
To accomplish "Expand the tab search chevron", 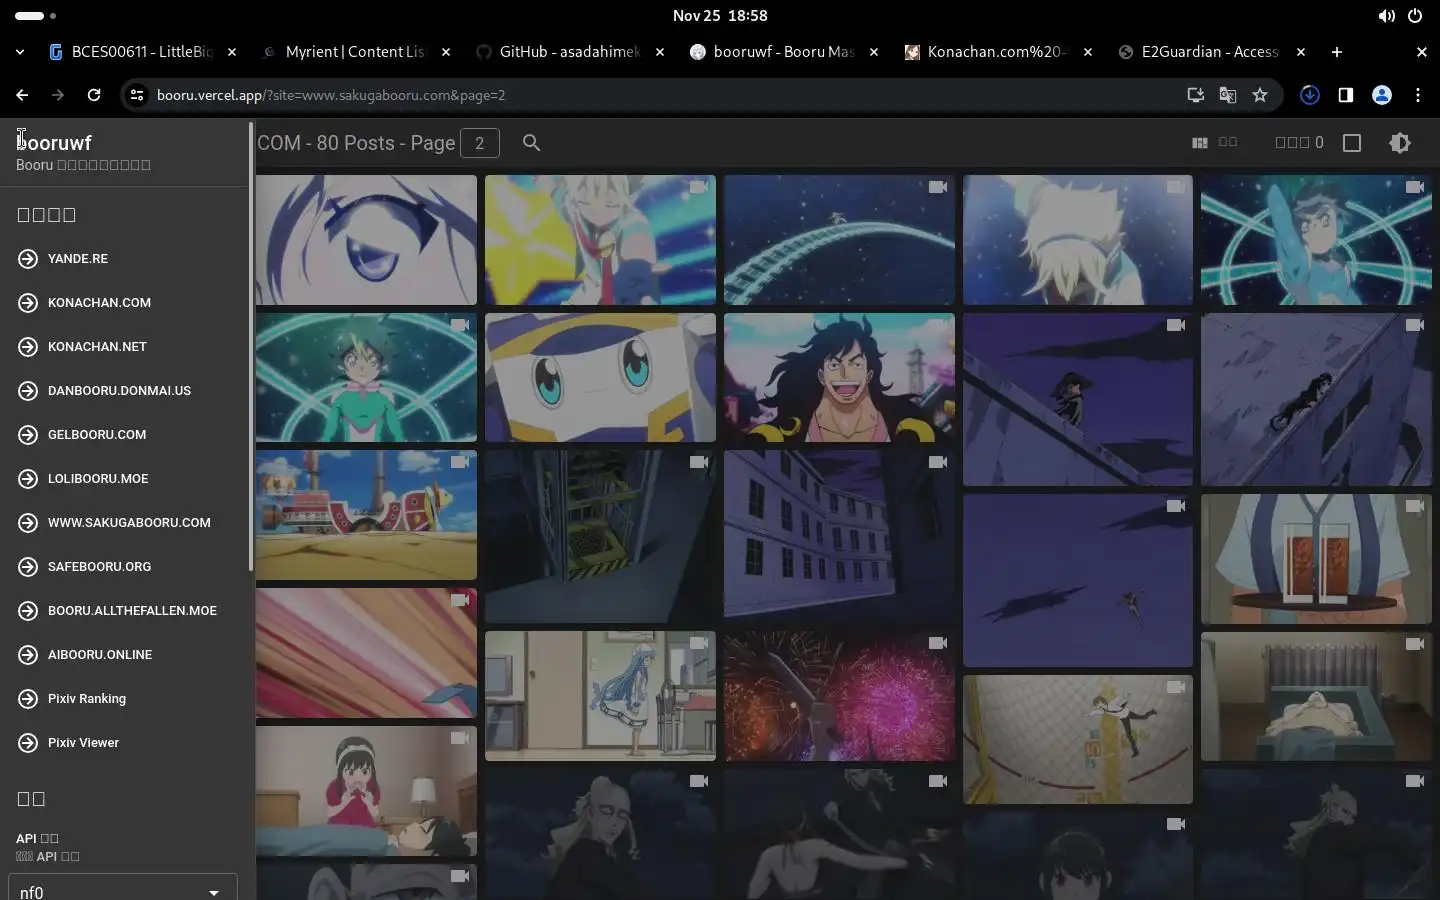I will coord(20,52).
